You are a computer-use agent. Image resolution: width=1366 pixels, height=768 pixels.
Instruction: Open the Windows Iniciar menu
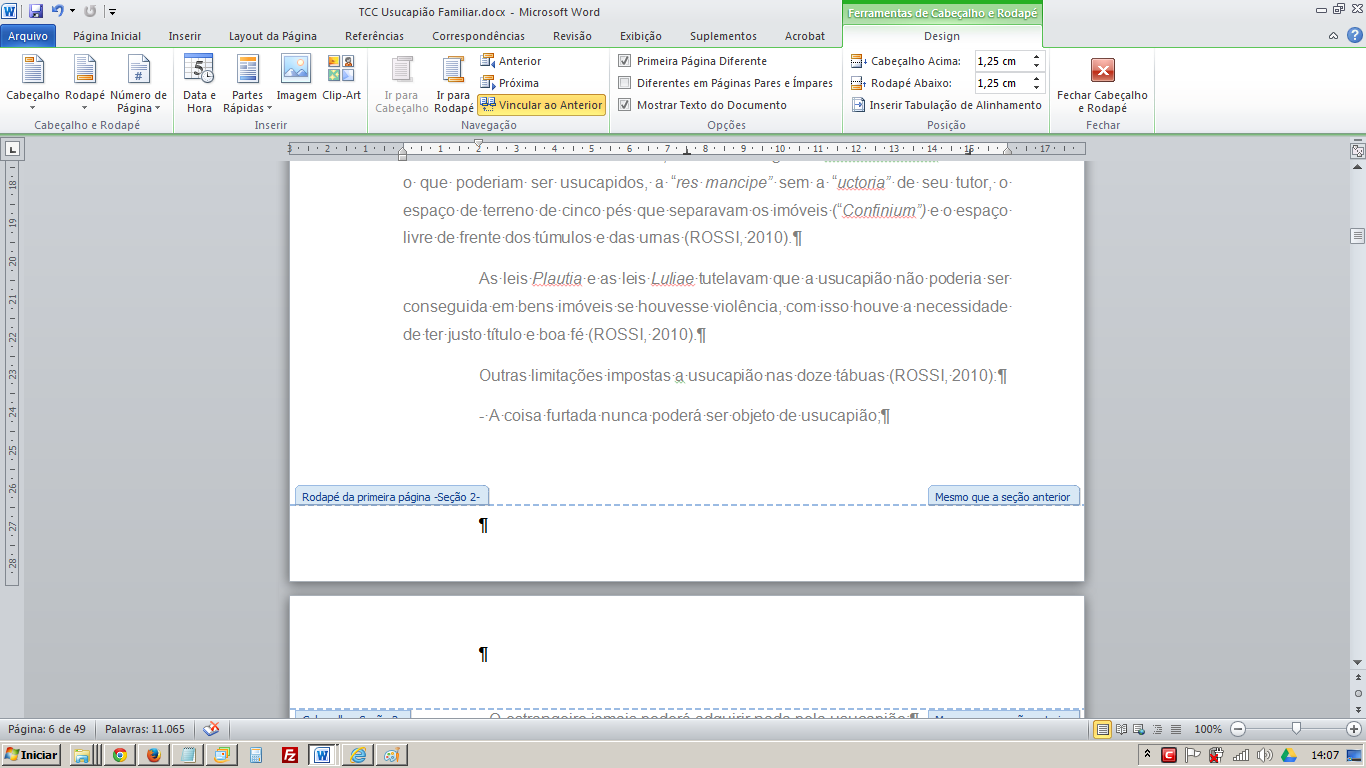coord(31,755)
